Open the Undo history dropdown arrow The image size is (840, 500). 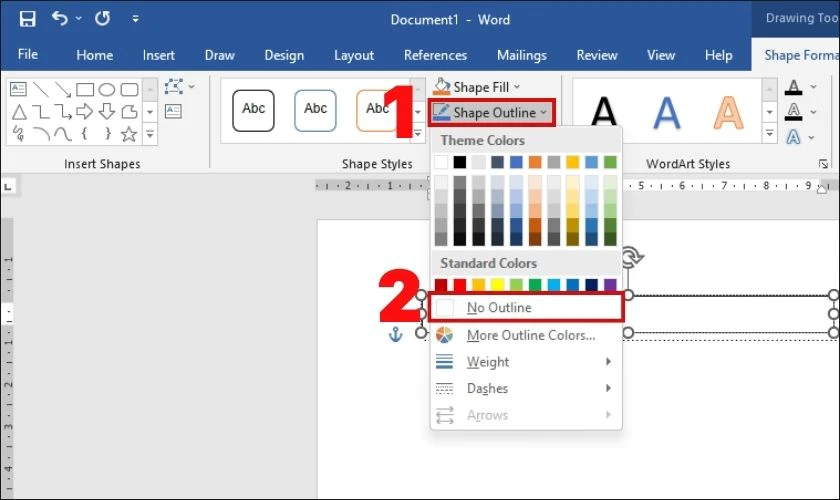pos(79,19)
